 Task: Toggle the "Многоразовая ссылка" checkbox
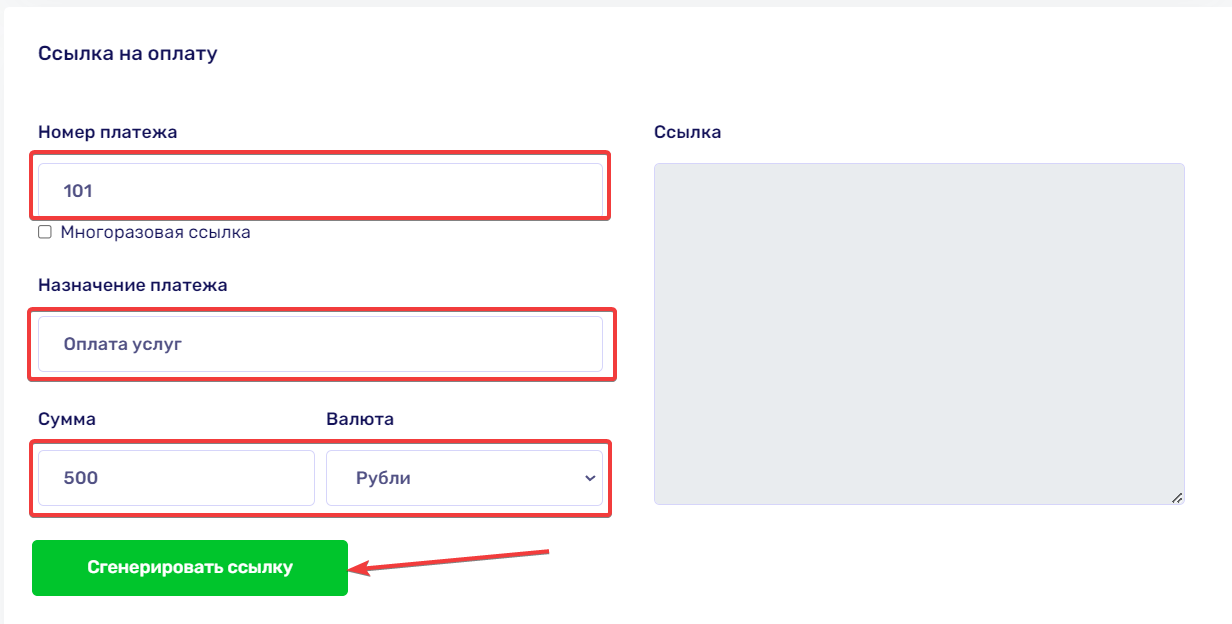[45, 232]
